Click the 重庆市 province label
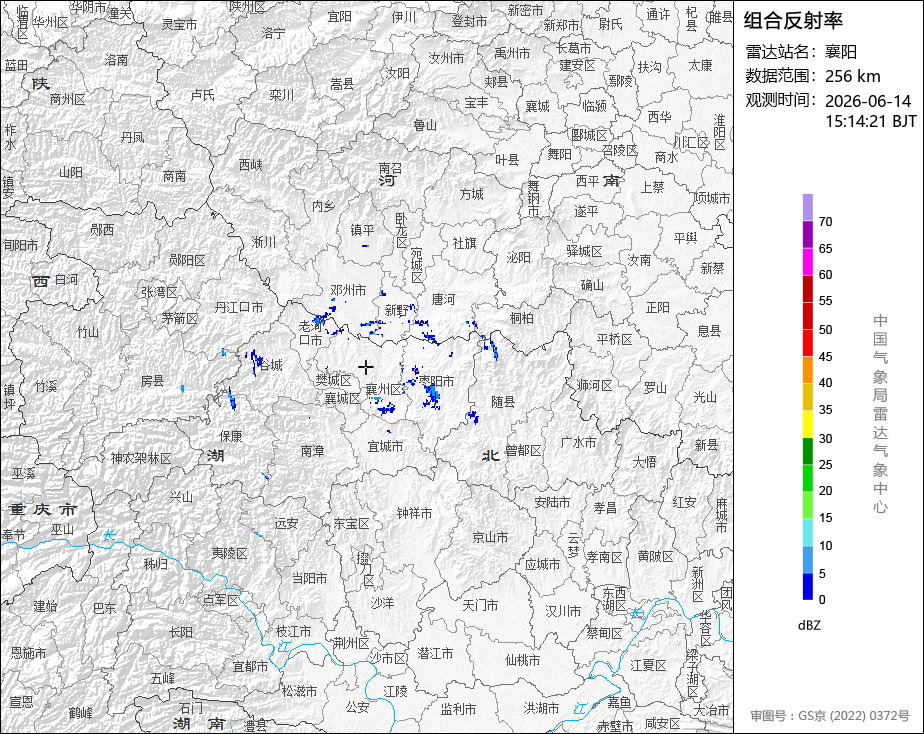This screenshot has height=734, width=924. pyautogui.click(x=42, y=509)
